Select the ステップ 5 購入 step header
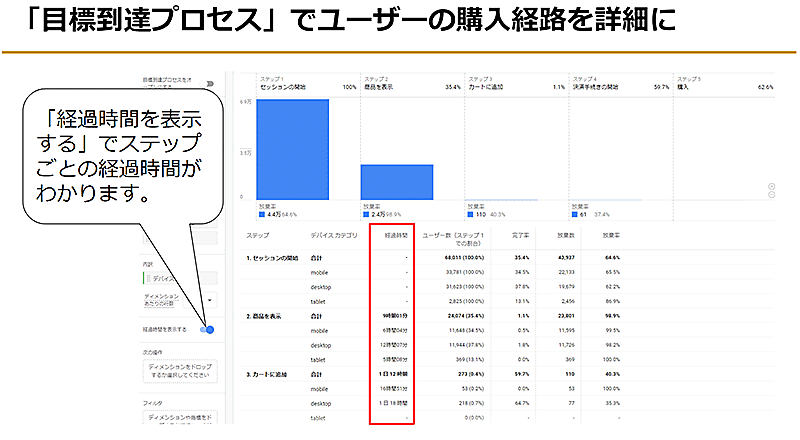Screen dimensions: 800x440 coord(725,83)
